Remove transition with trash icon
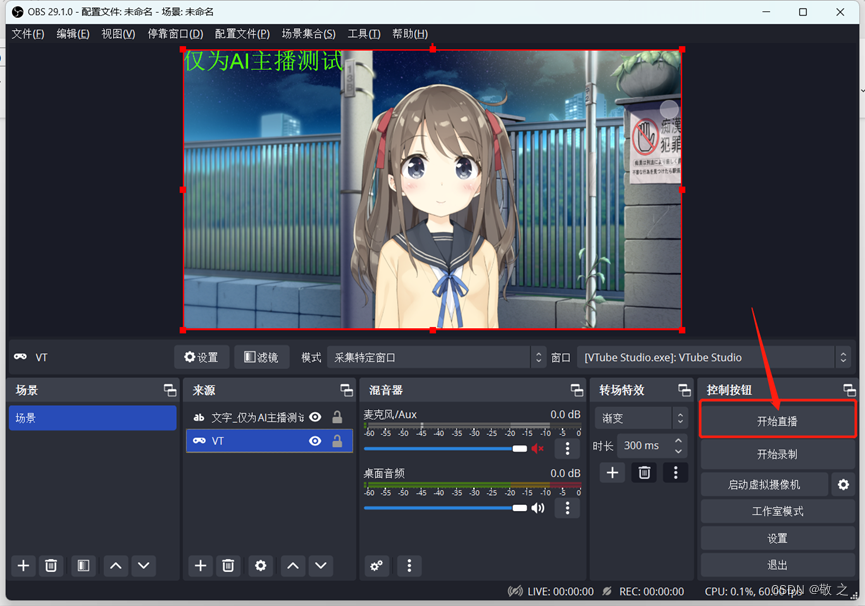This screenshot has width=865, height=606. [x=644, y=473]
